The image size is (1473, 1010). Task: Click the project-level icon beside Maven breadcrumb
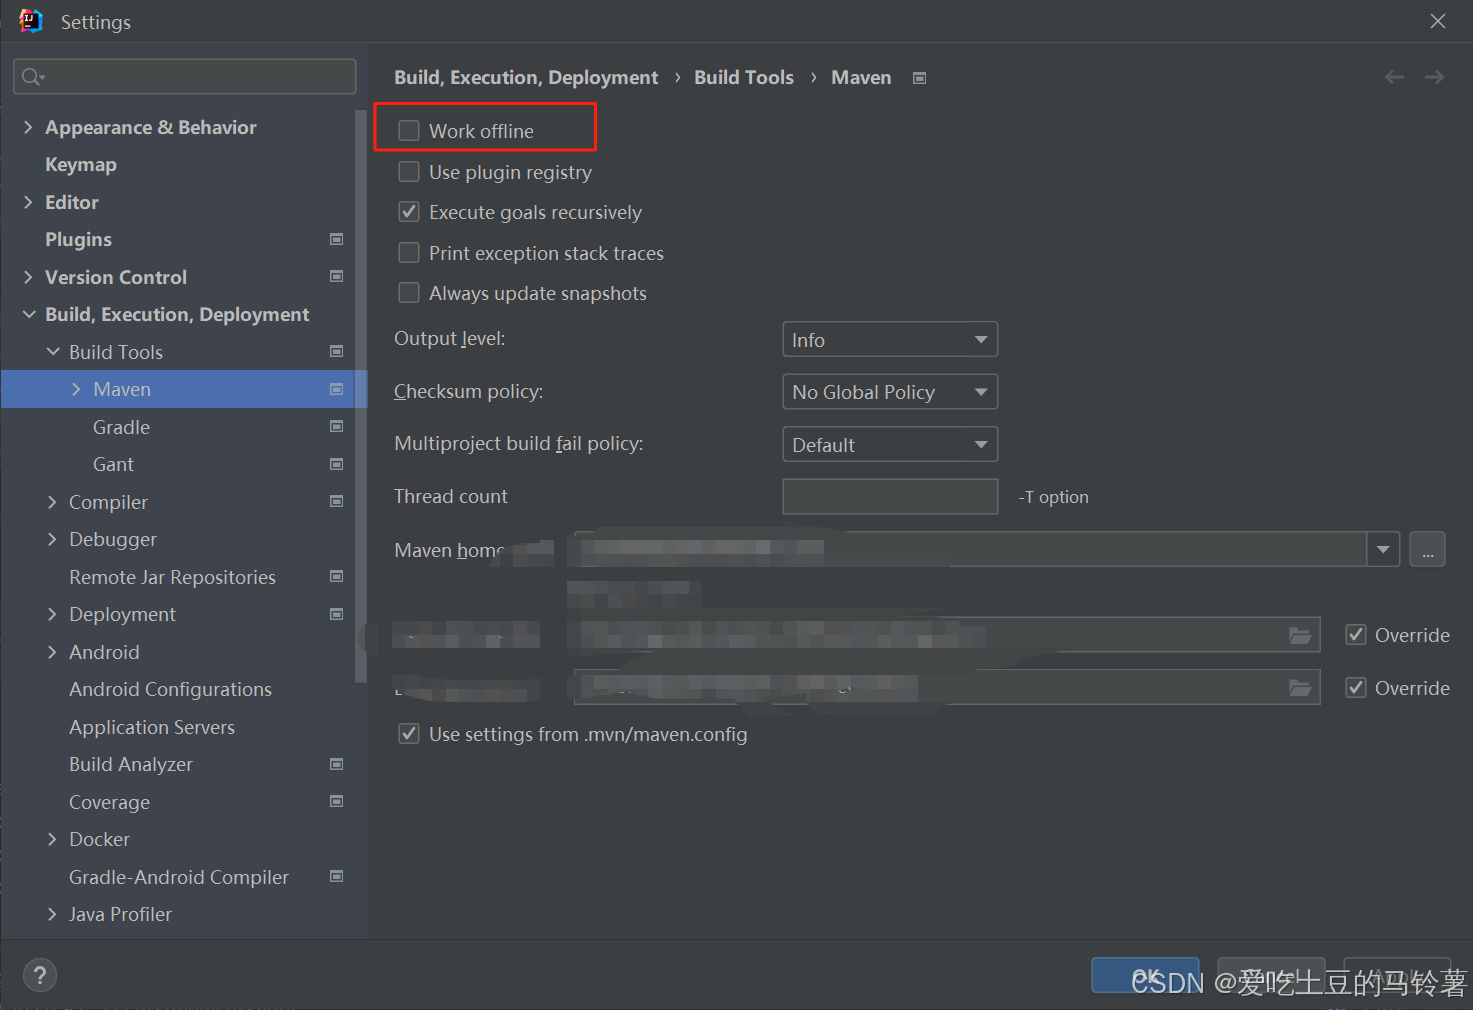pyautogui.click(x=920, y=78)
